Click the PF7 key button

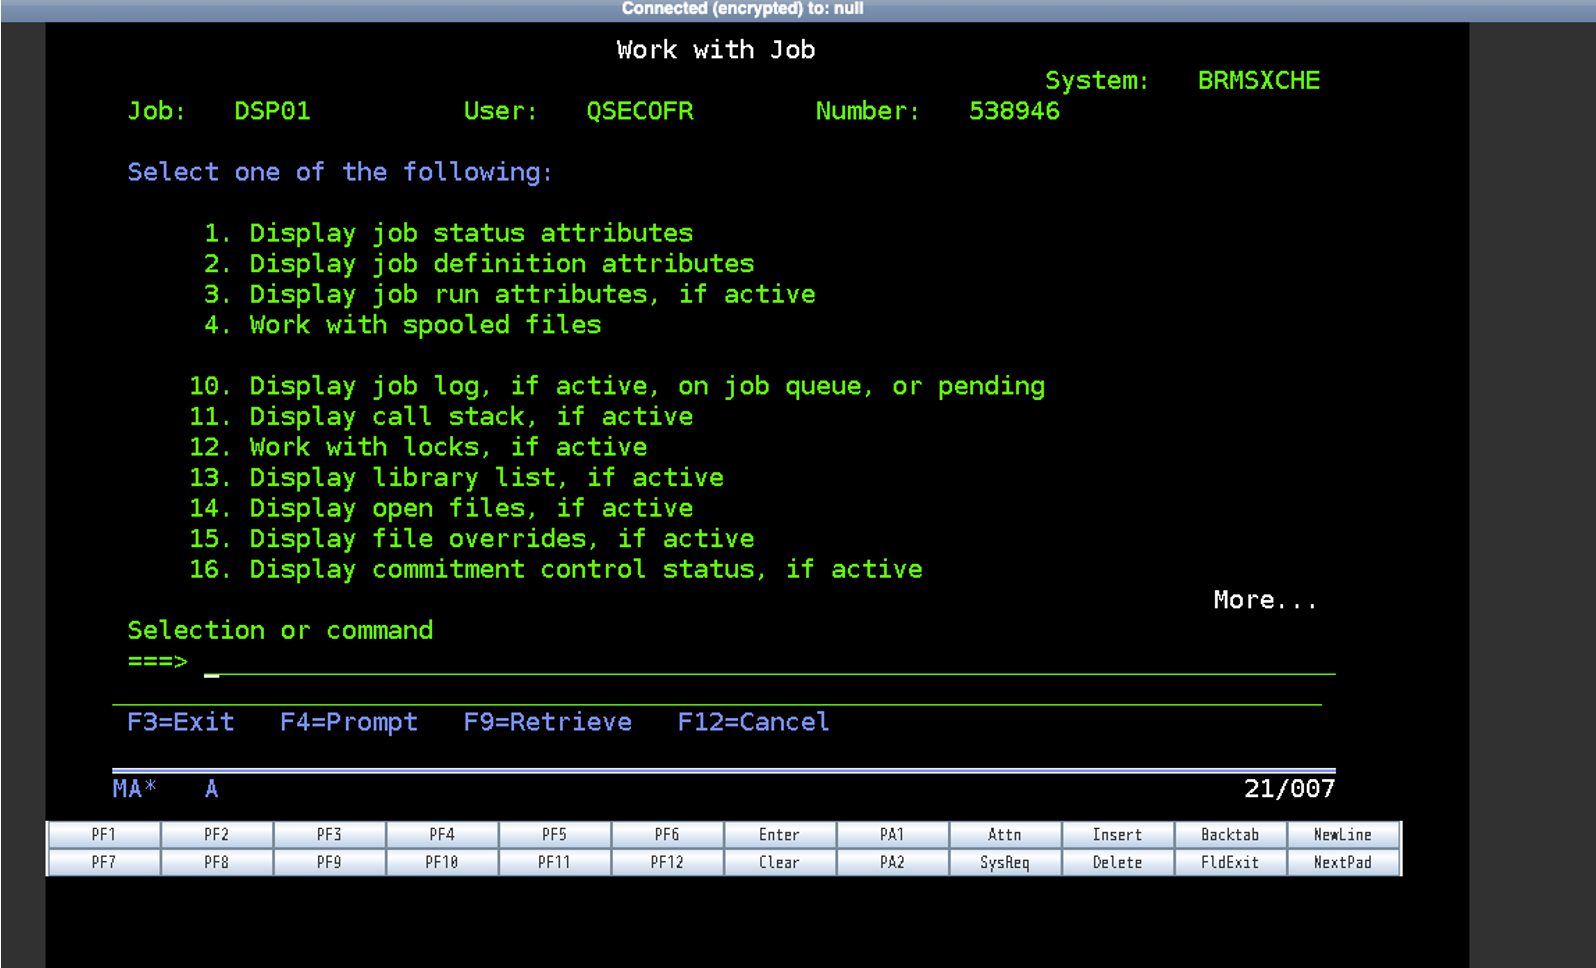point(104,862)
